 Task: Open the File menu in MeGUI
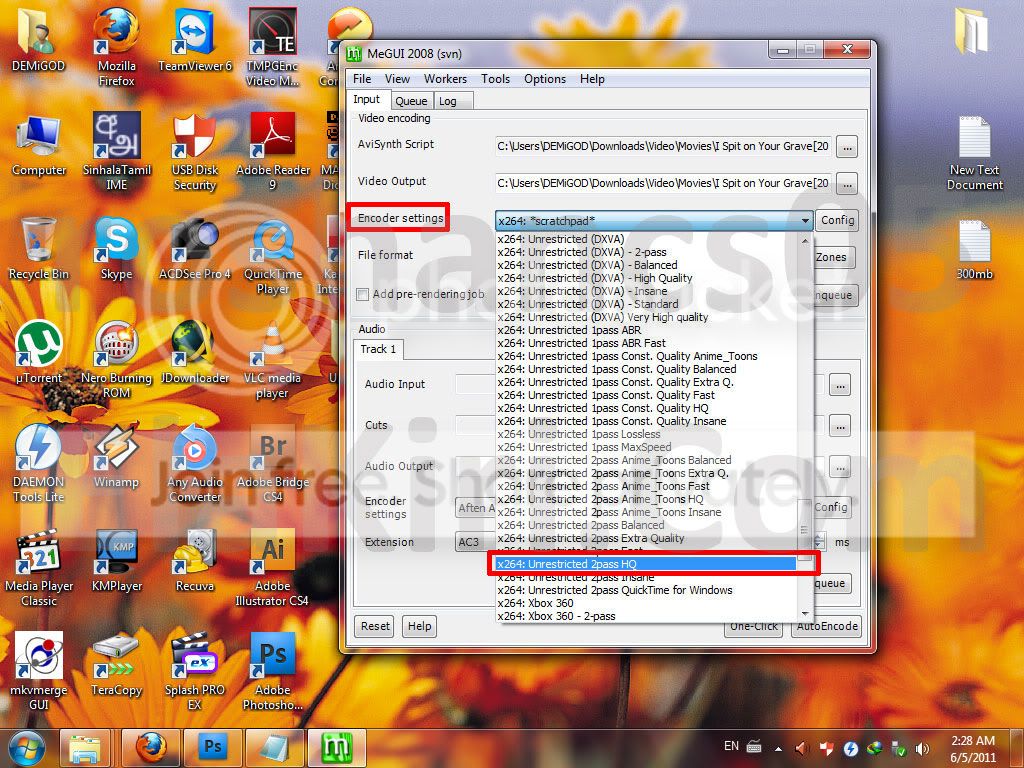pyautogui.click(x=362, y=79)
